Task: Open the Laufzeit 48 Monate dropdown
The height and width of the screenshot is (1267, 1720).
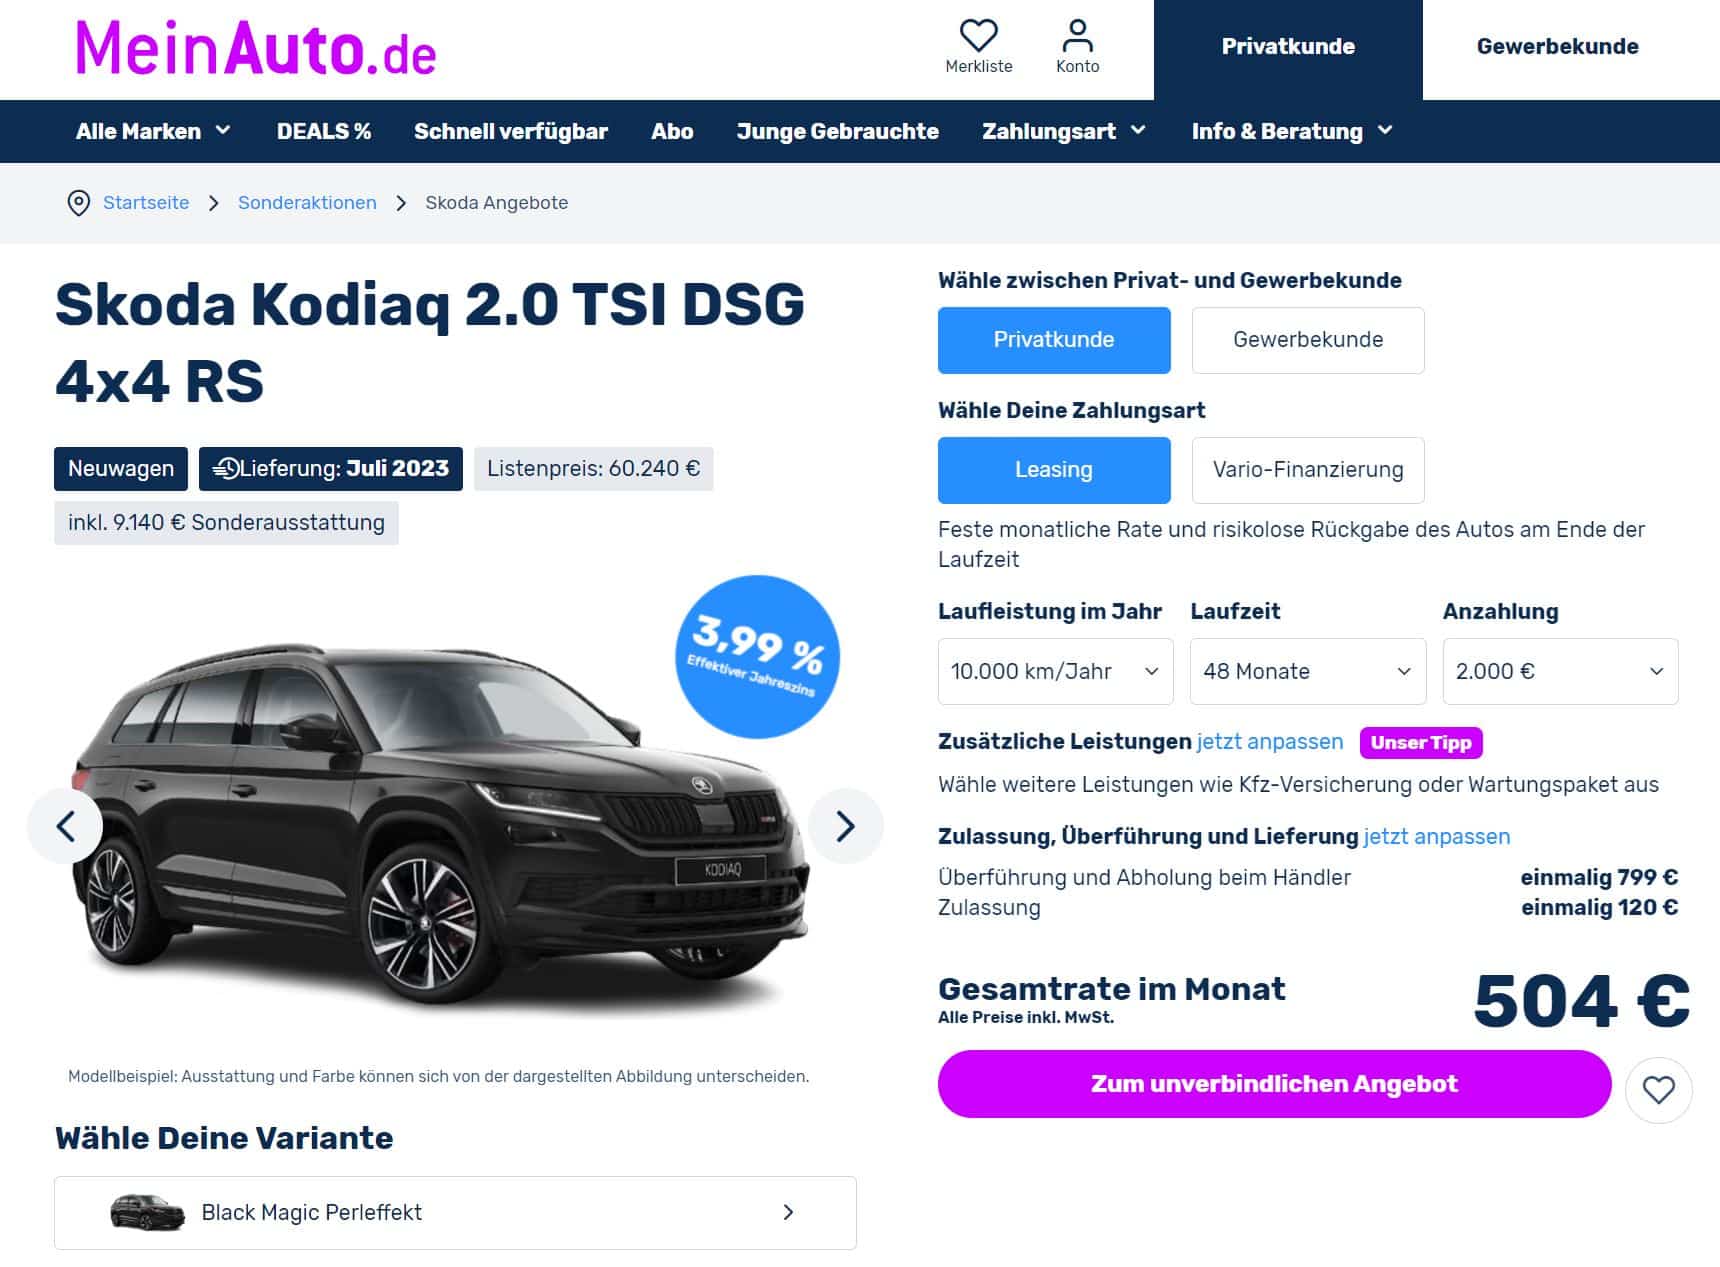Action: point(1308,671)
